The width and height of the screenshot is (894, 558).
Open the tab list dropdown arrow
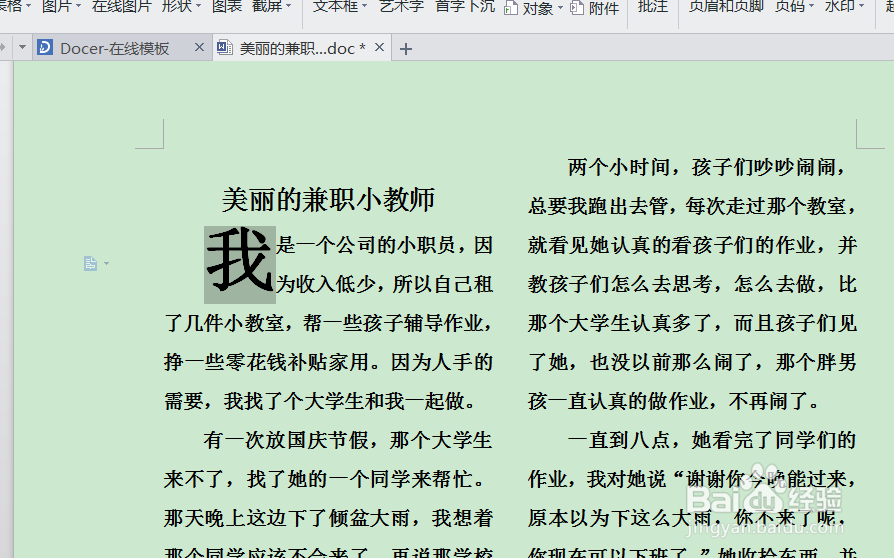tap(22, 47)
